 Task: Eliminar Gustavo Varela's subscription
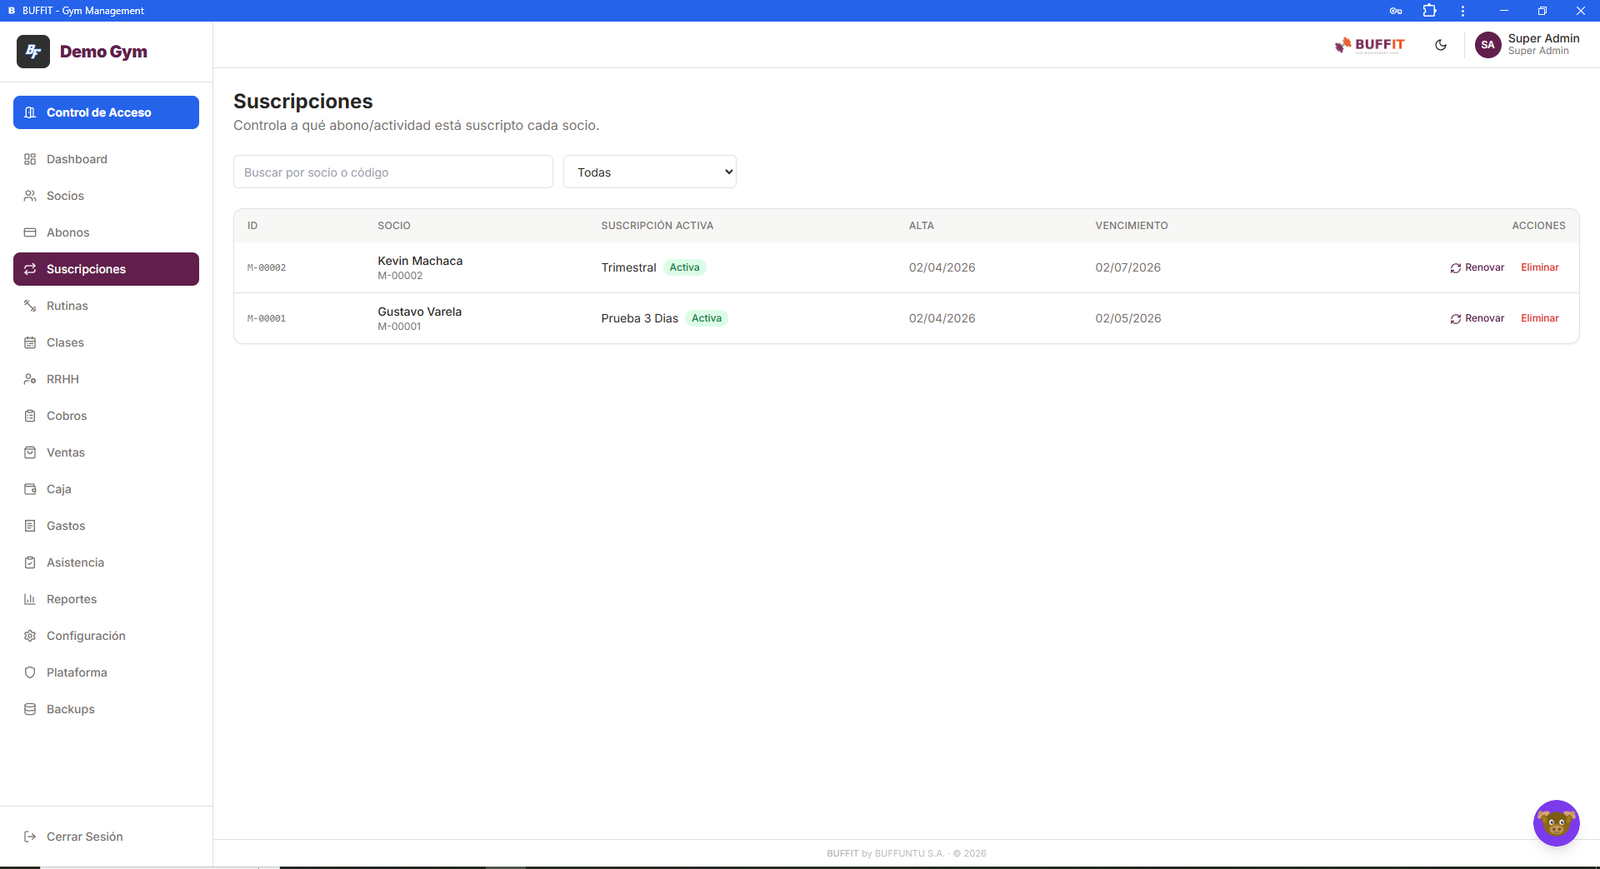click(x=1540, y=319)
